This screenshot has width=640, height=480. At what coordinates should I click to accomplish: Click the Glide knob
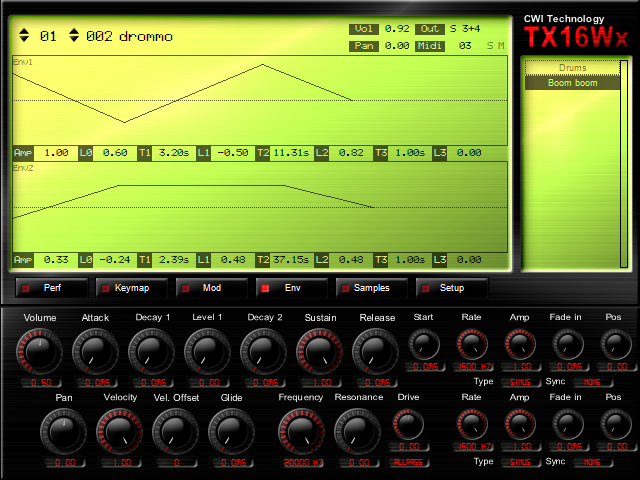[231, 432]
